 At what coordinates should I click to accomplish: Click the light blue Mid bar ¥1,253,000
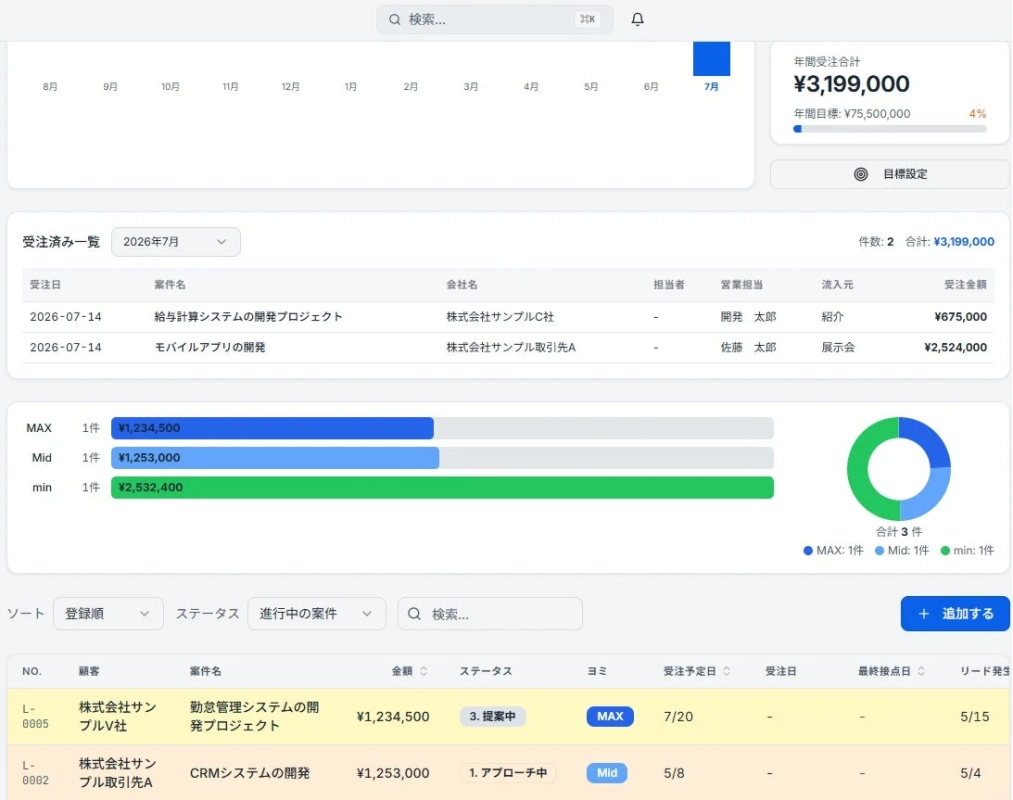click(x=275, y=458)
